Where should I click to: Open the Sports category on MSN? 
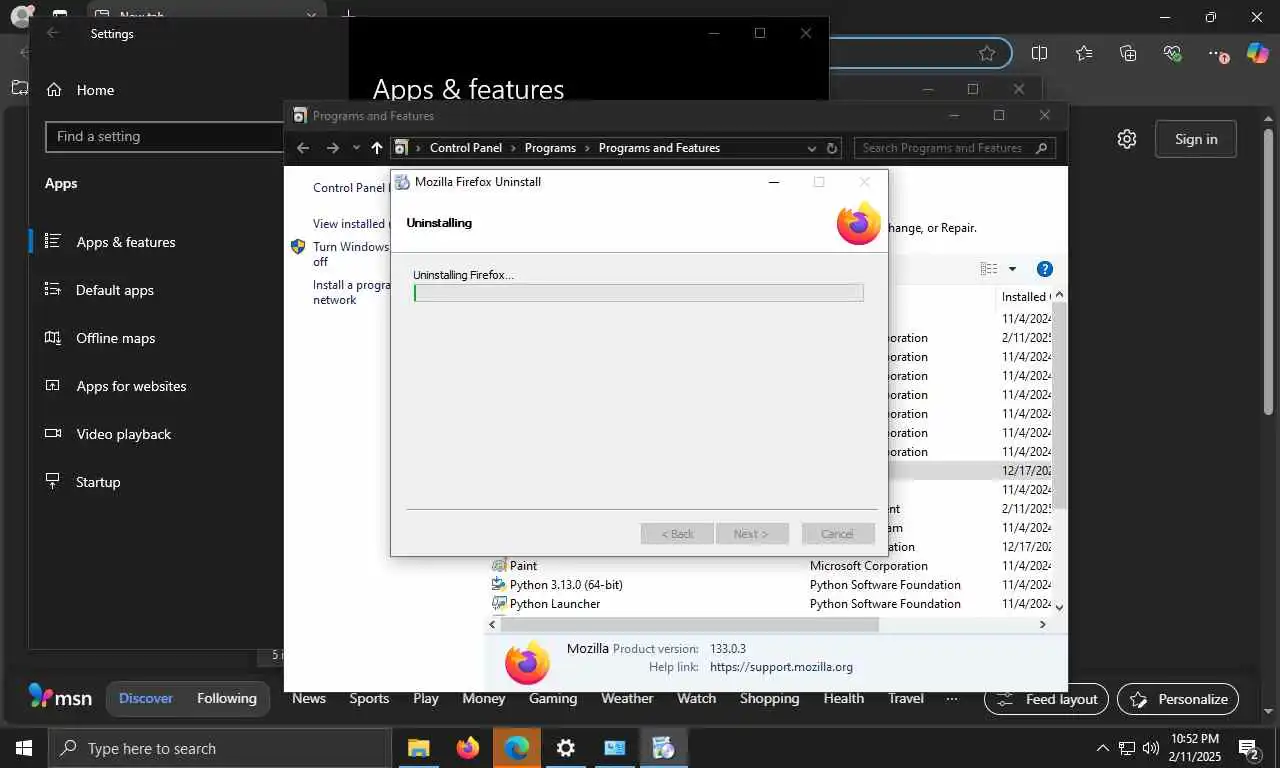369,698
